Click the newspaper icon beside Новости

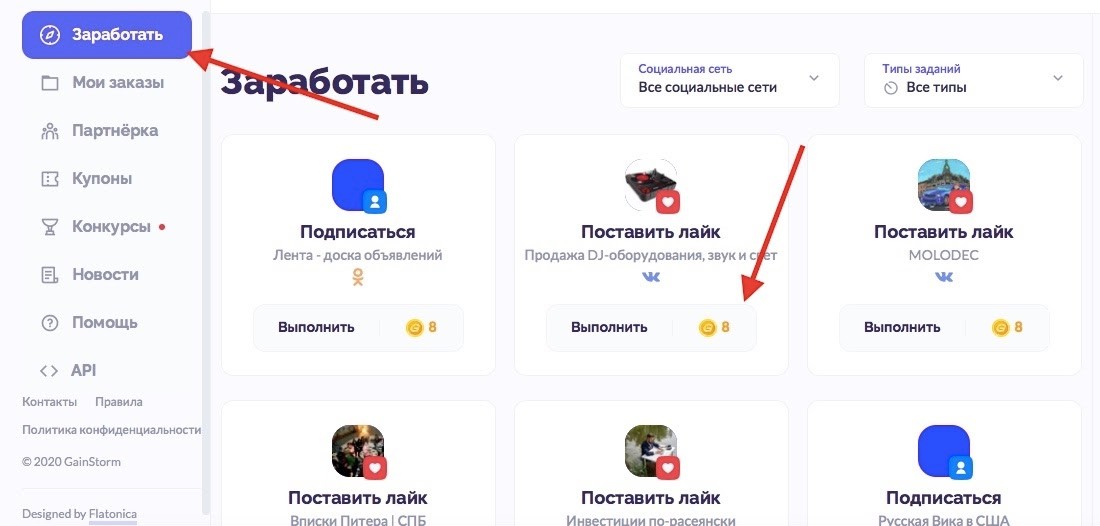50,275
